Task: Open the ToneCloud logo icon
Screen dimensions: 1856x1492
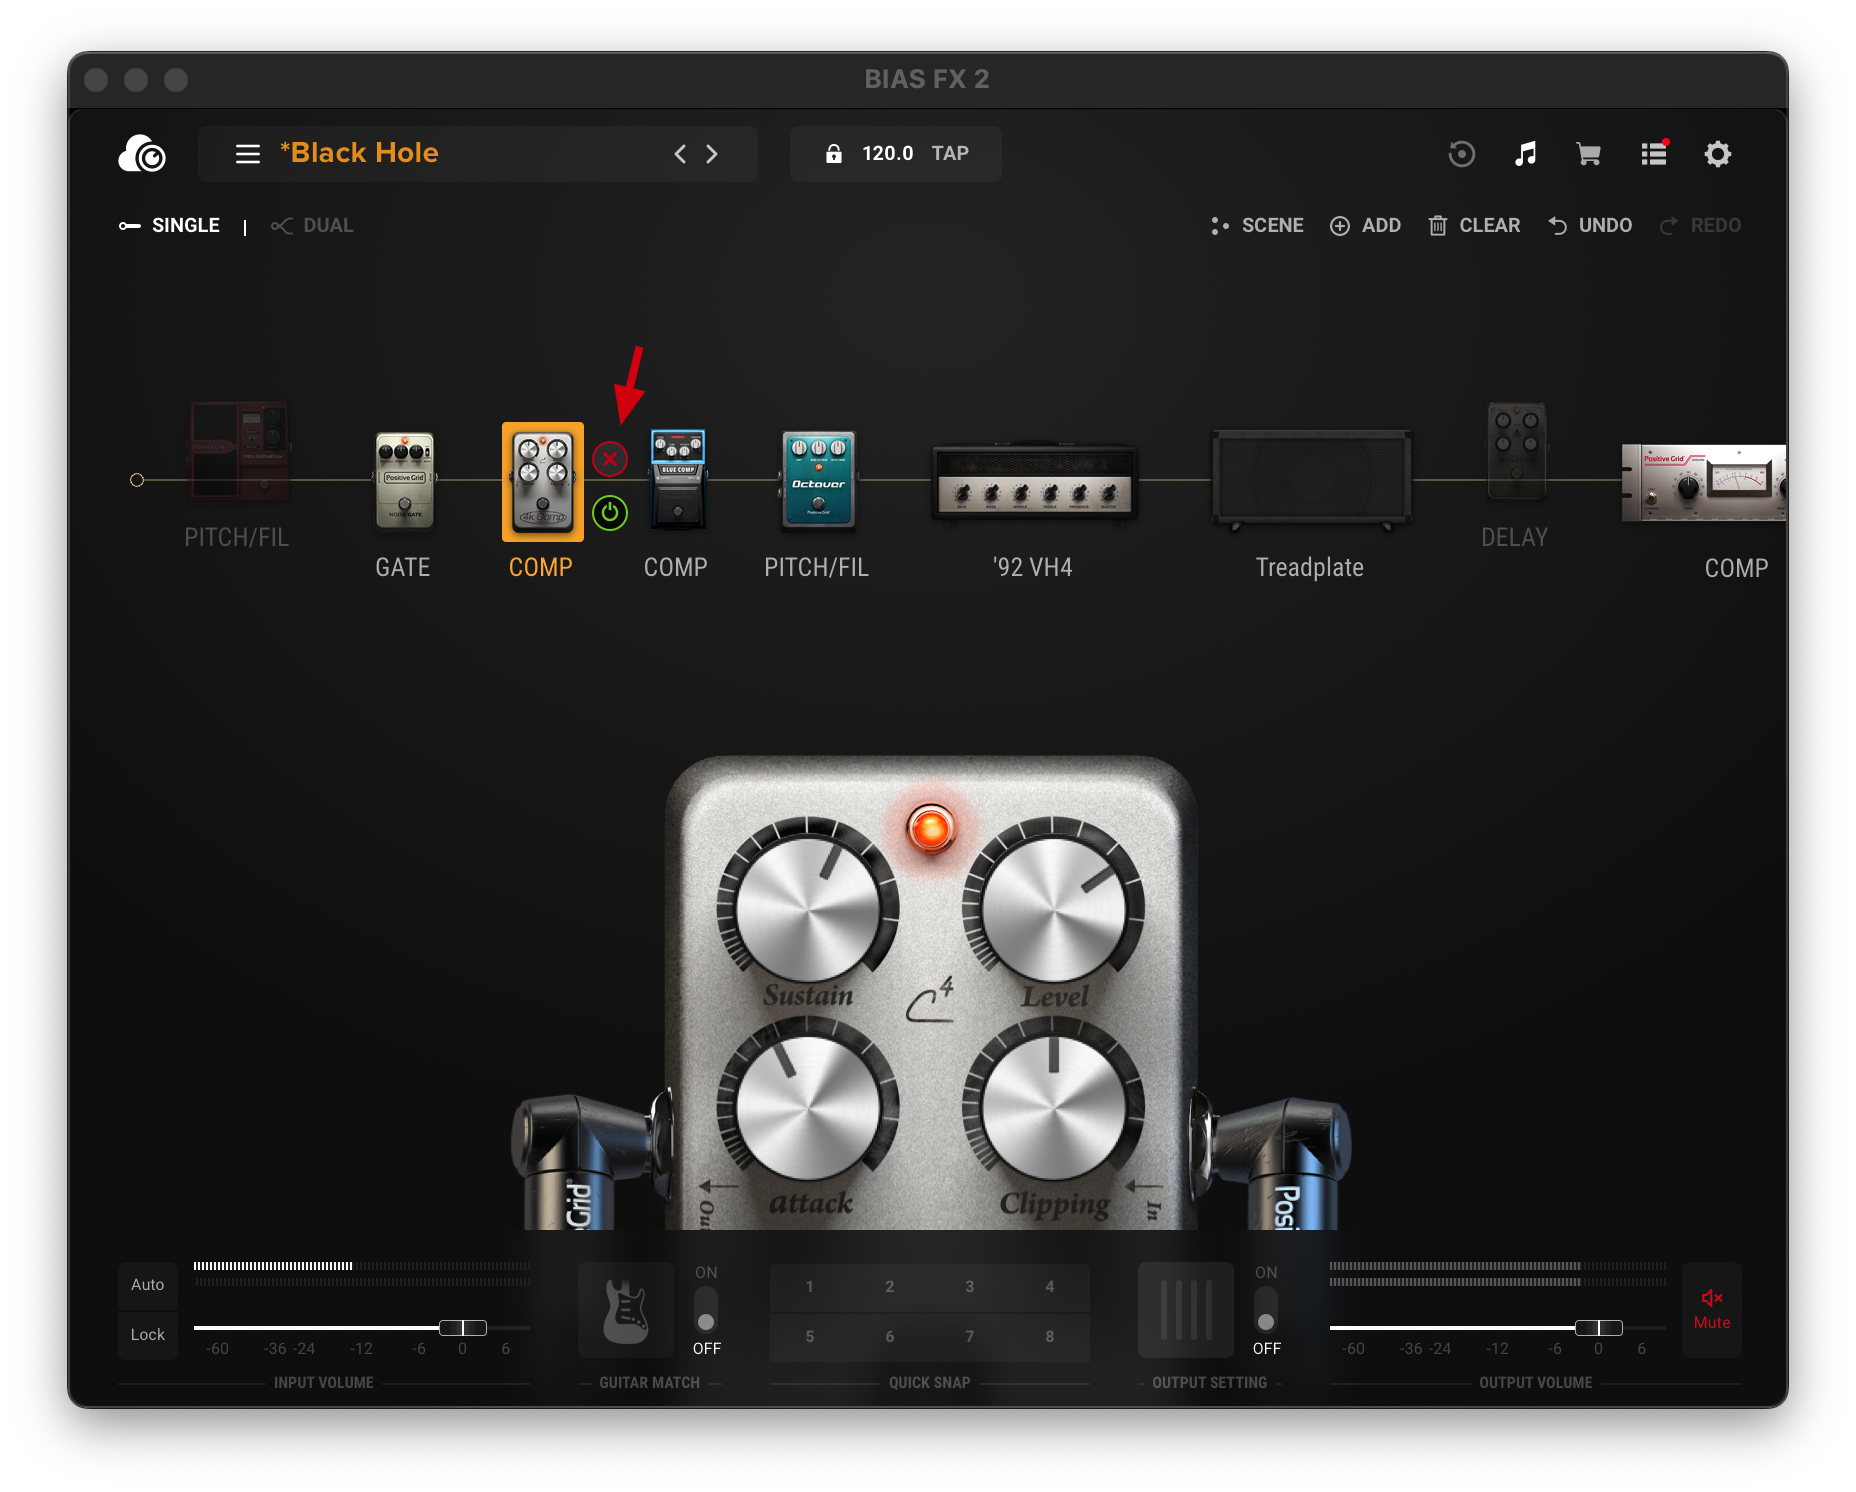Action: 142,154
